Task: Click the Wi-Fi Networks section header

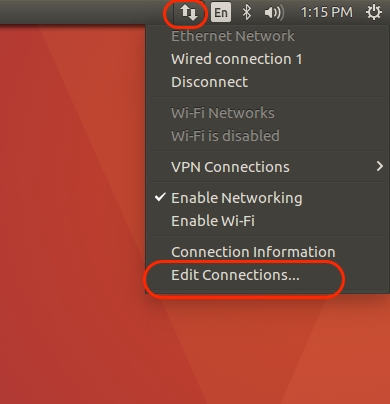Action: (x=223, y=113)
